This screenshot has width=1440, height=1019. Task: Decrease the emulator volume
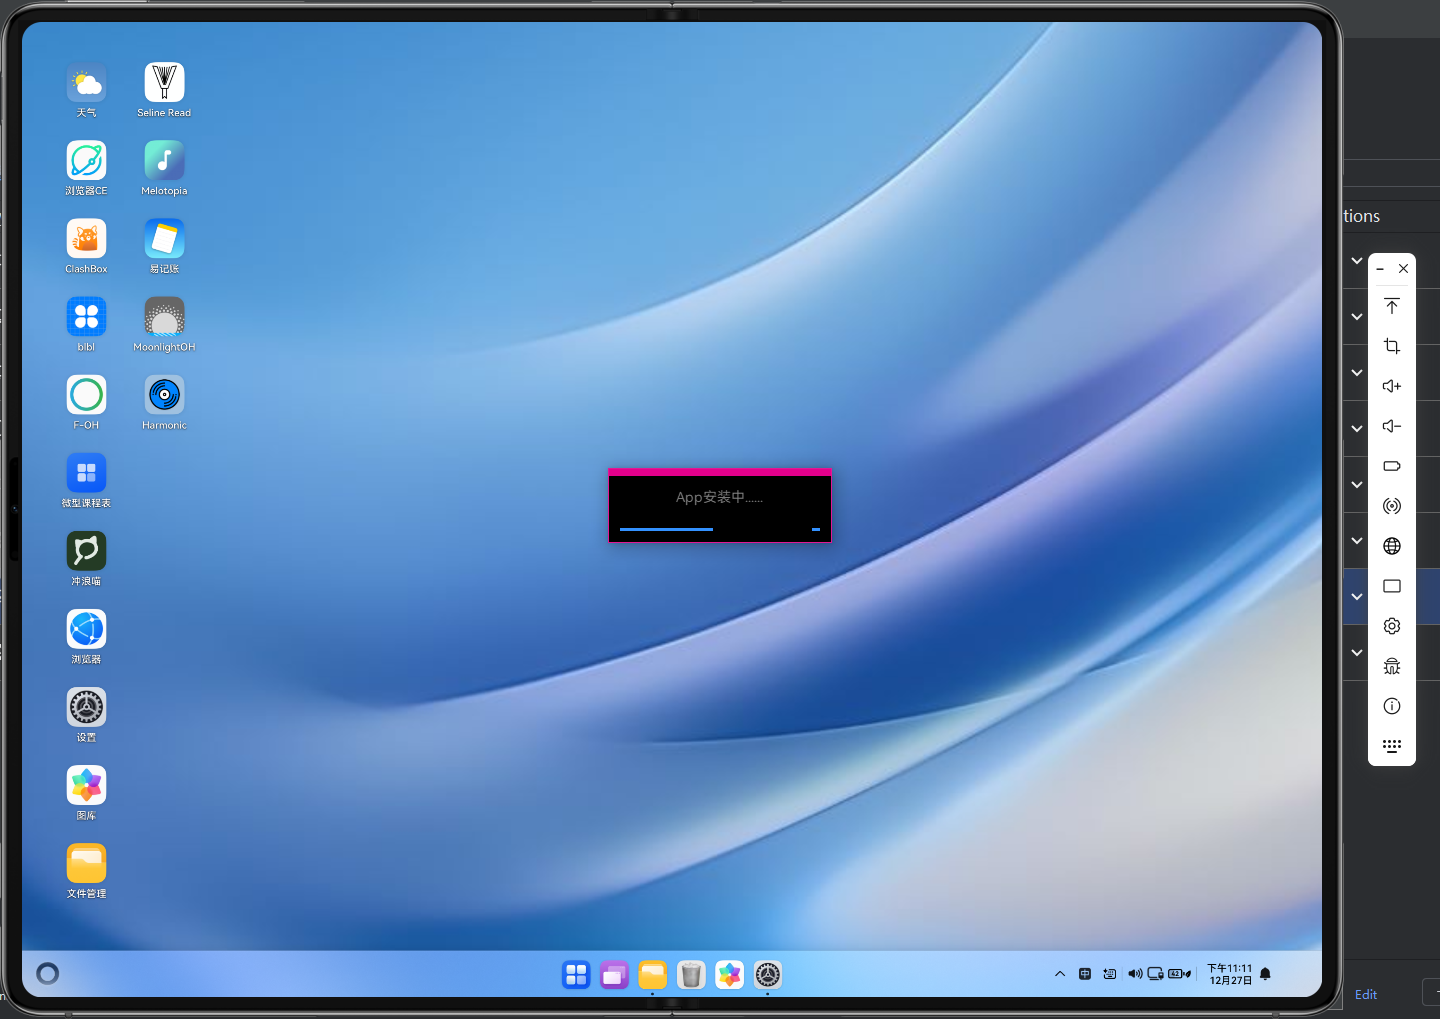tap(1392, 426)
